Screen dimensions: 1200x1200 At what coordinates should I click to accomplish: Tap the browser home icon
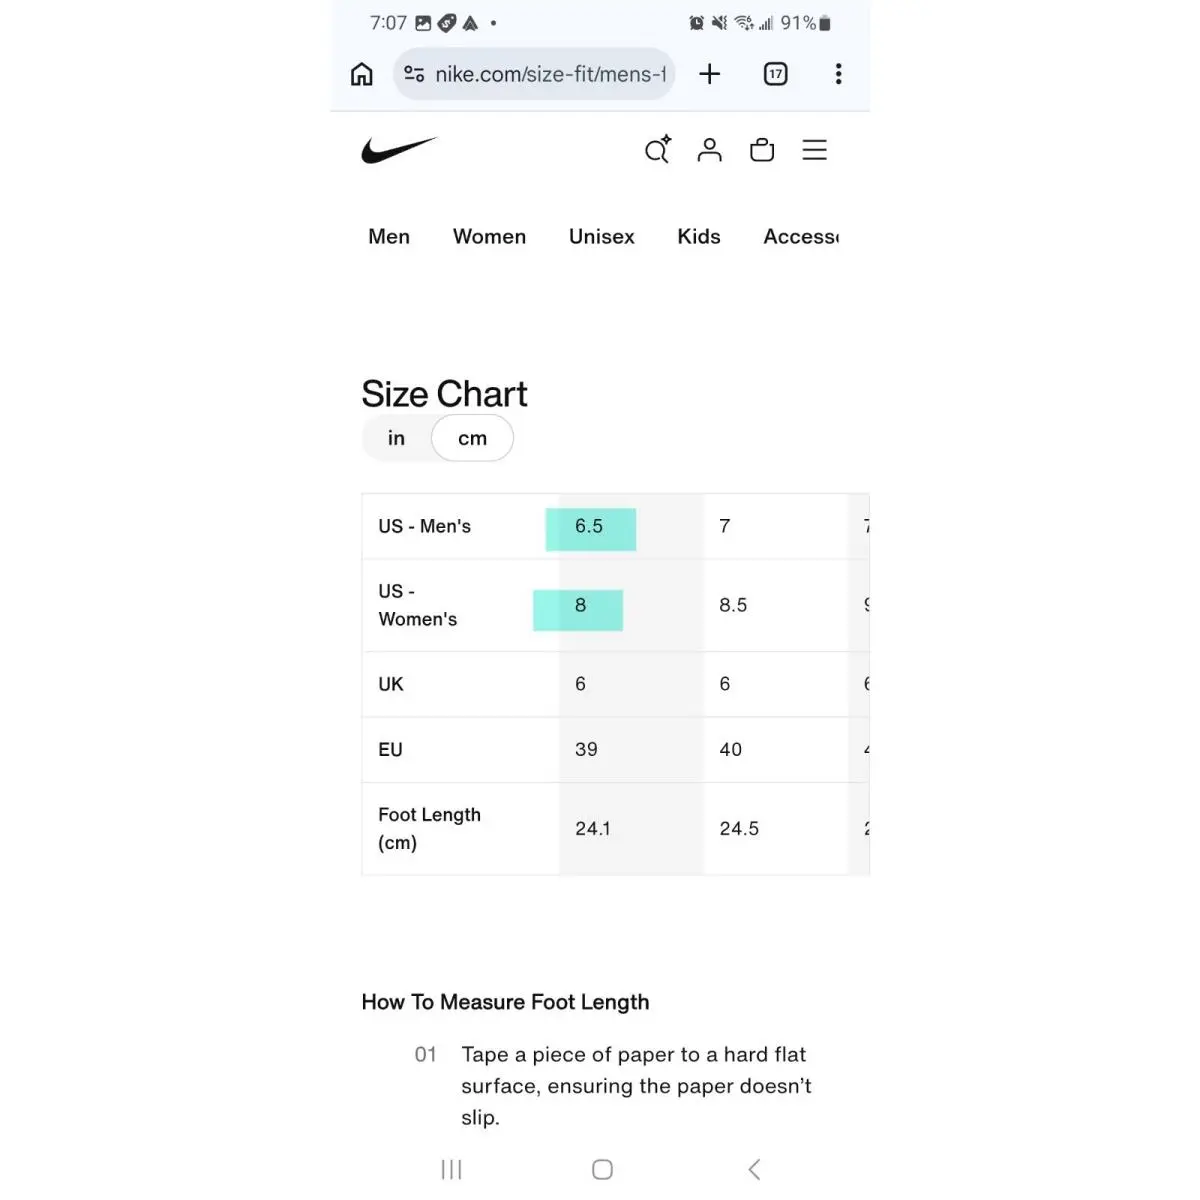pyautogui.click(x=362, y=74)
